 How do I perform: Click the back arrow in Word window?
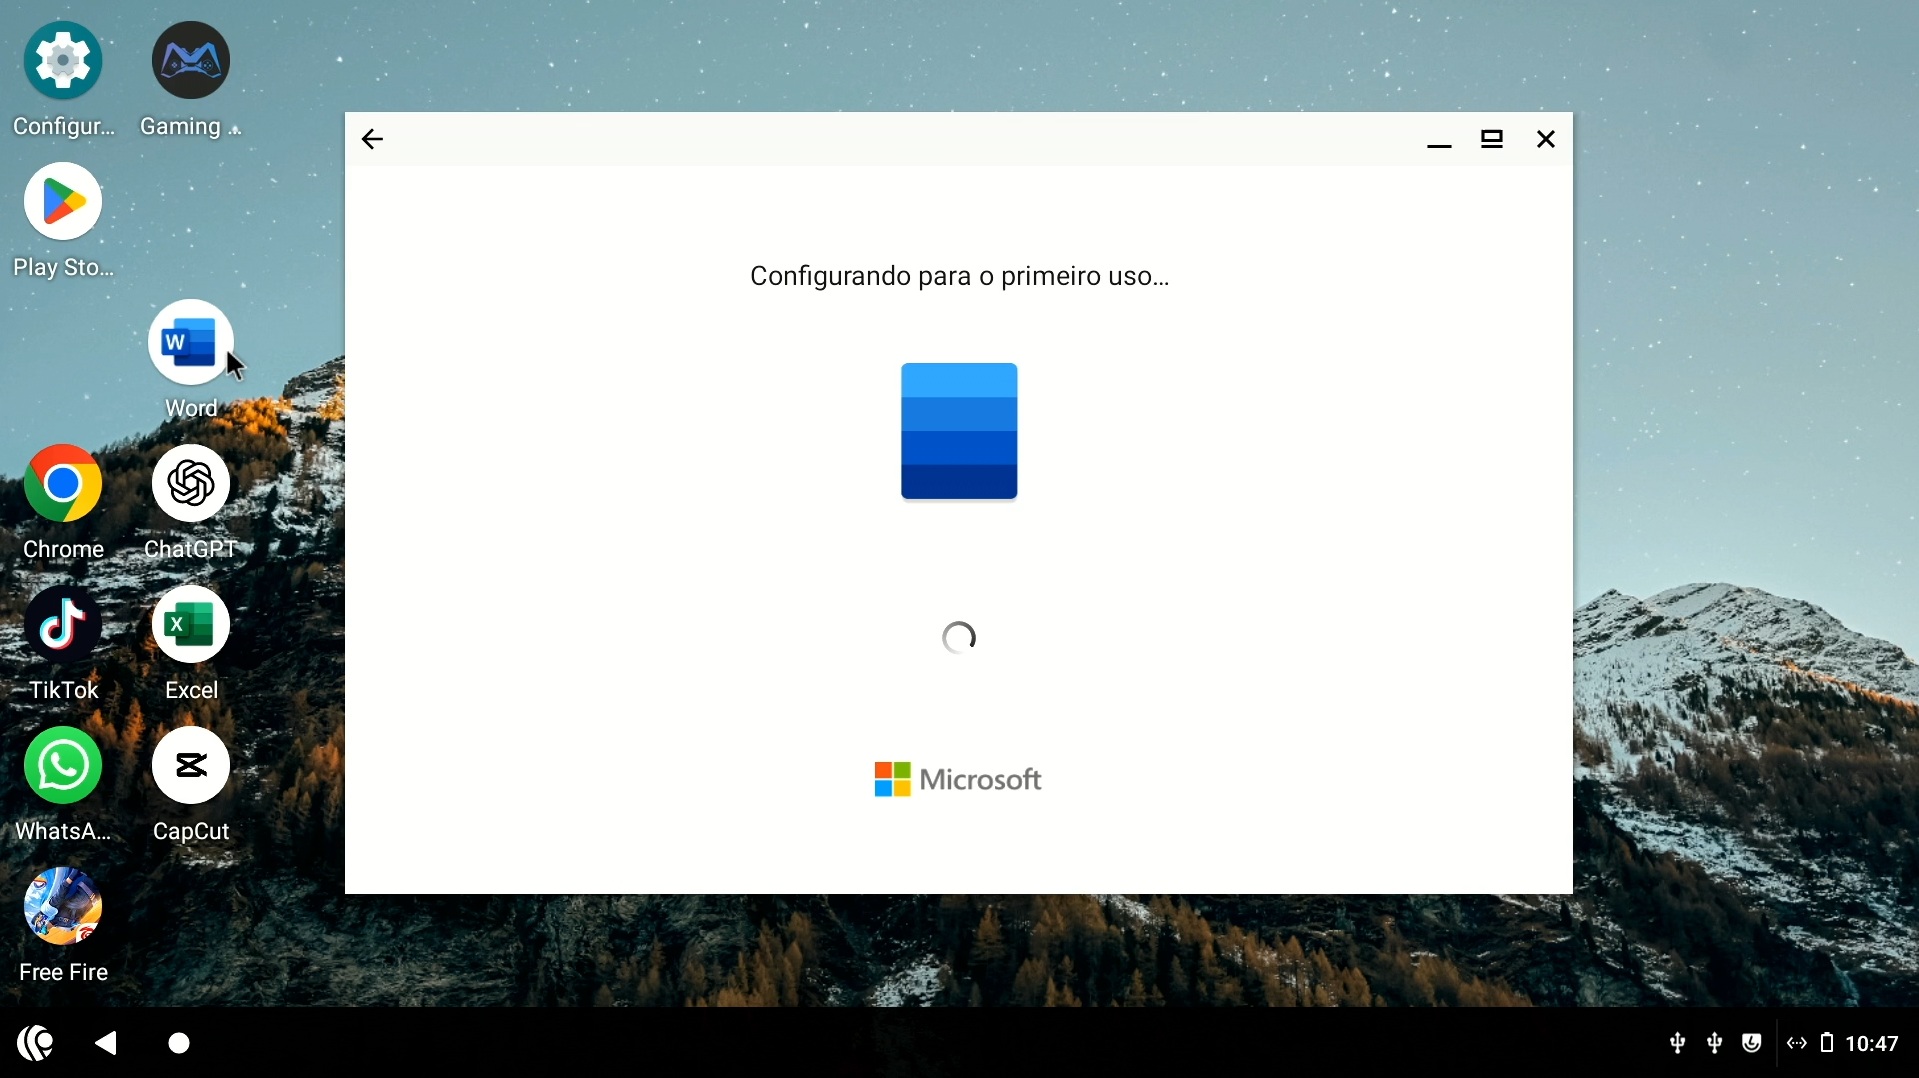(x=372, y=139)
